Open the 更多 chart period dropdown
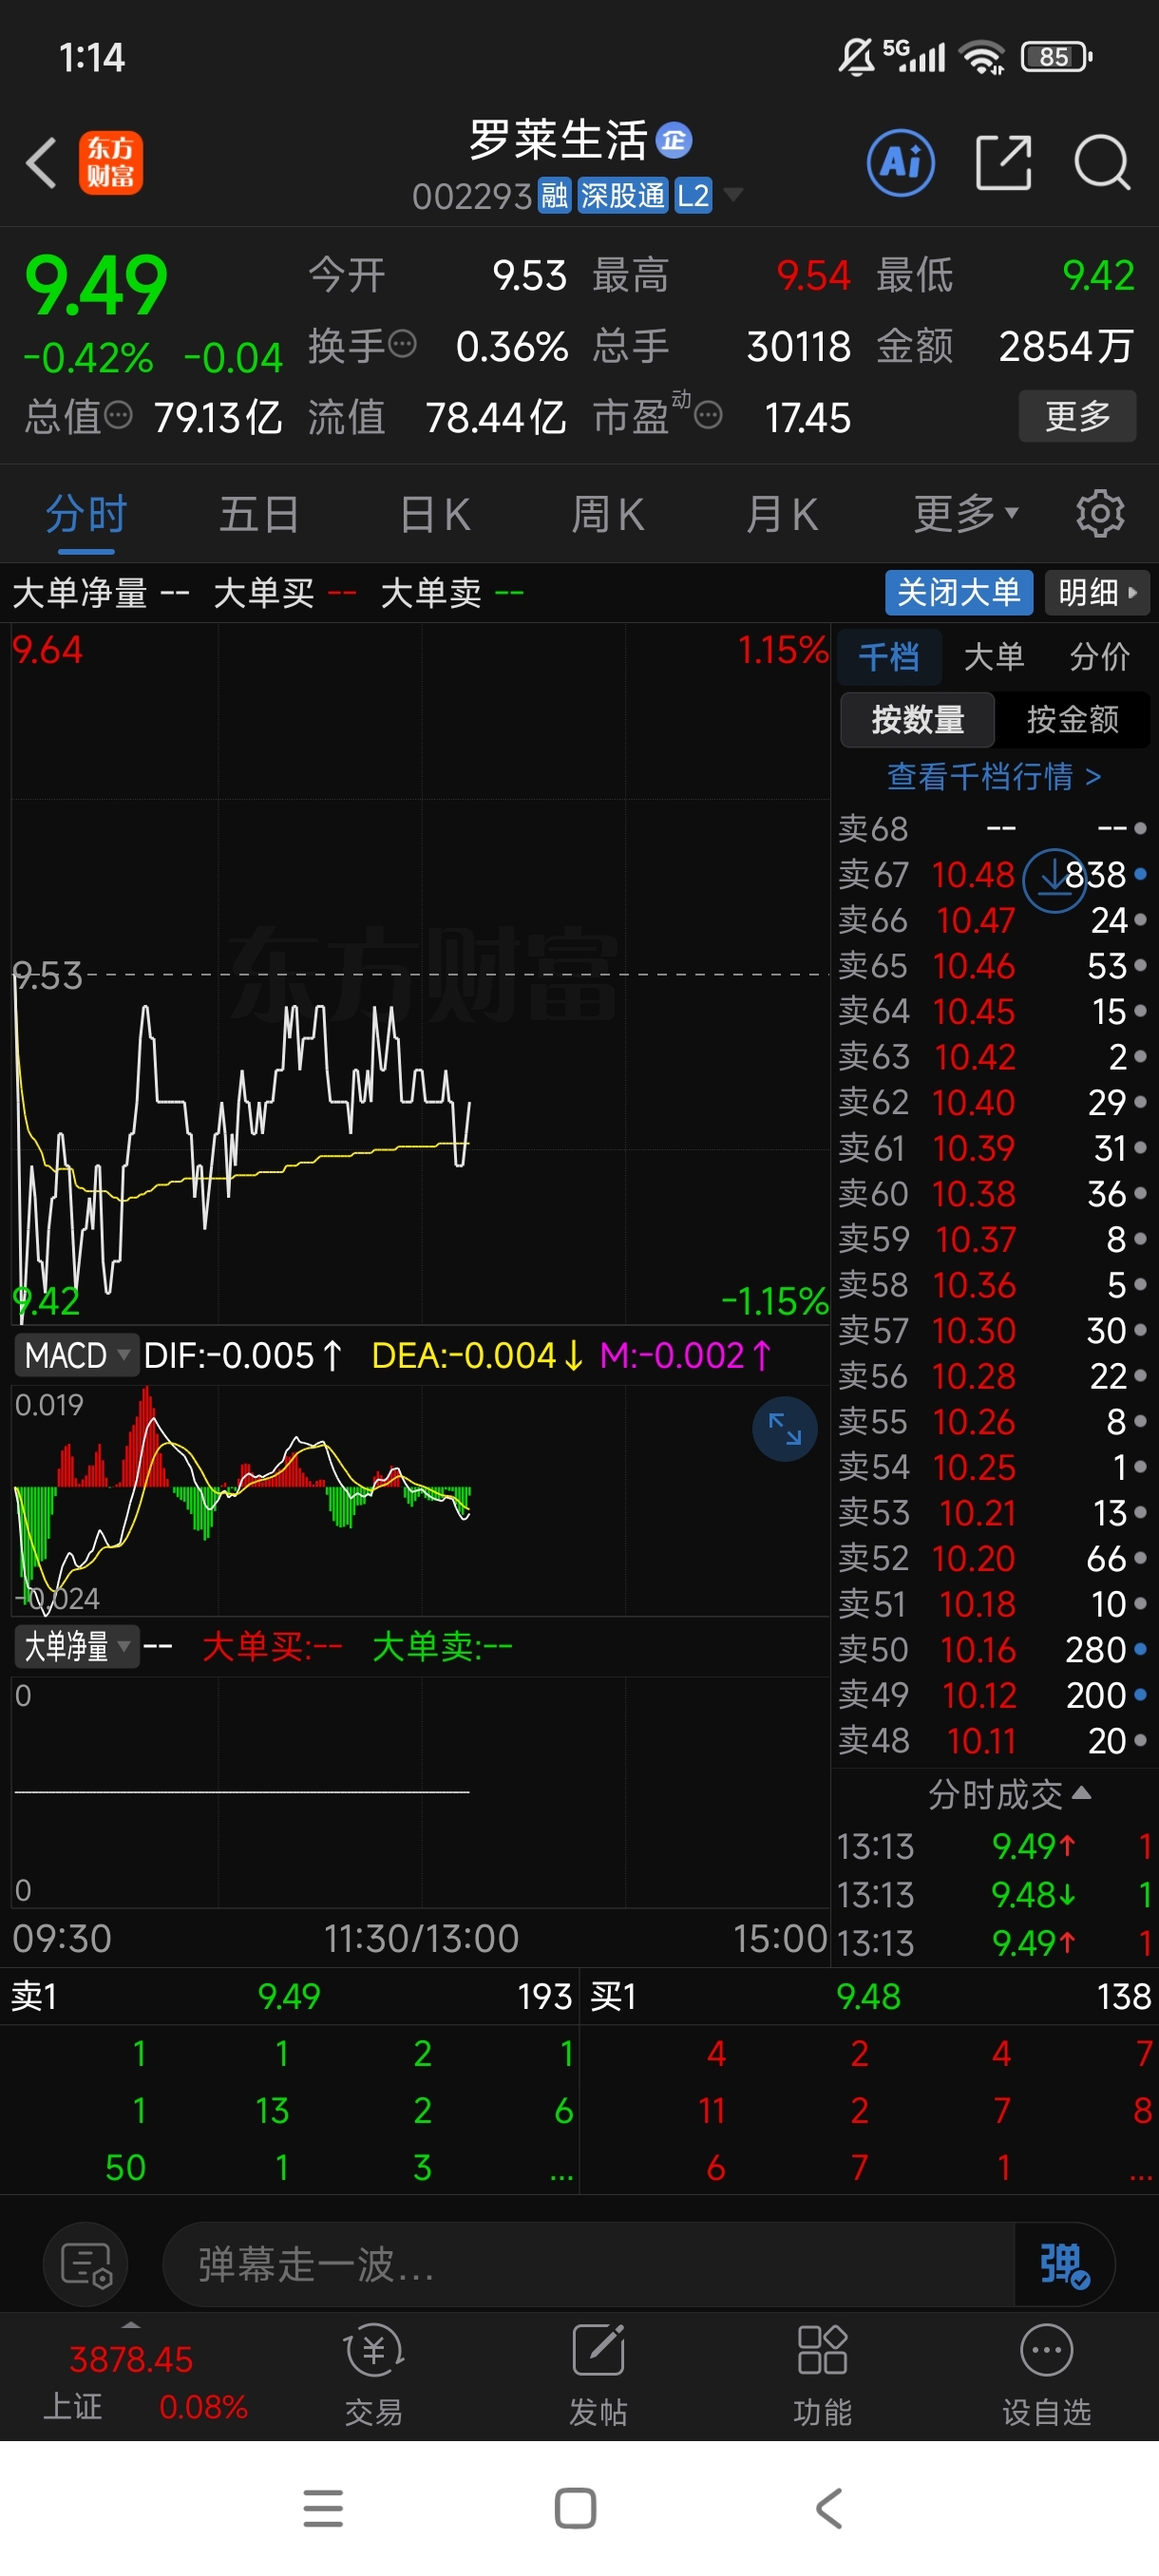Image resolution: width=1159 pixels, height=2576 pixels. click(x=966, y=514)
